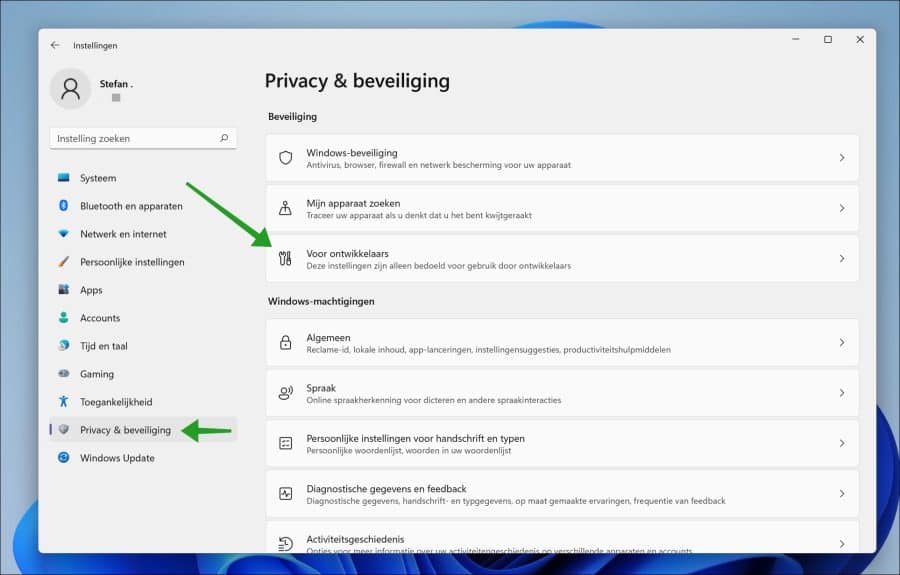Open Spraak settings title
Screen dimensions: 900x575
[321, 388]
